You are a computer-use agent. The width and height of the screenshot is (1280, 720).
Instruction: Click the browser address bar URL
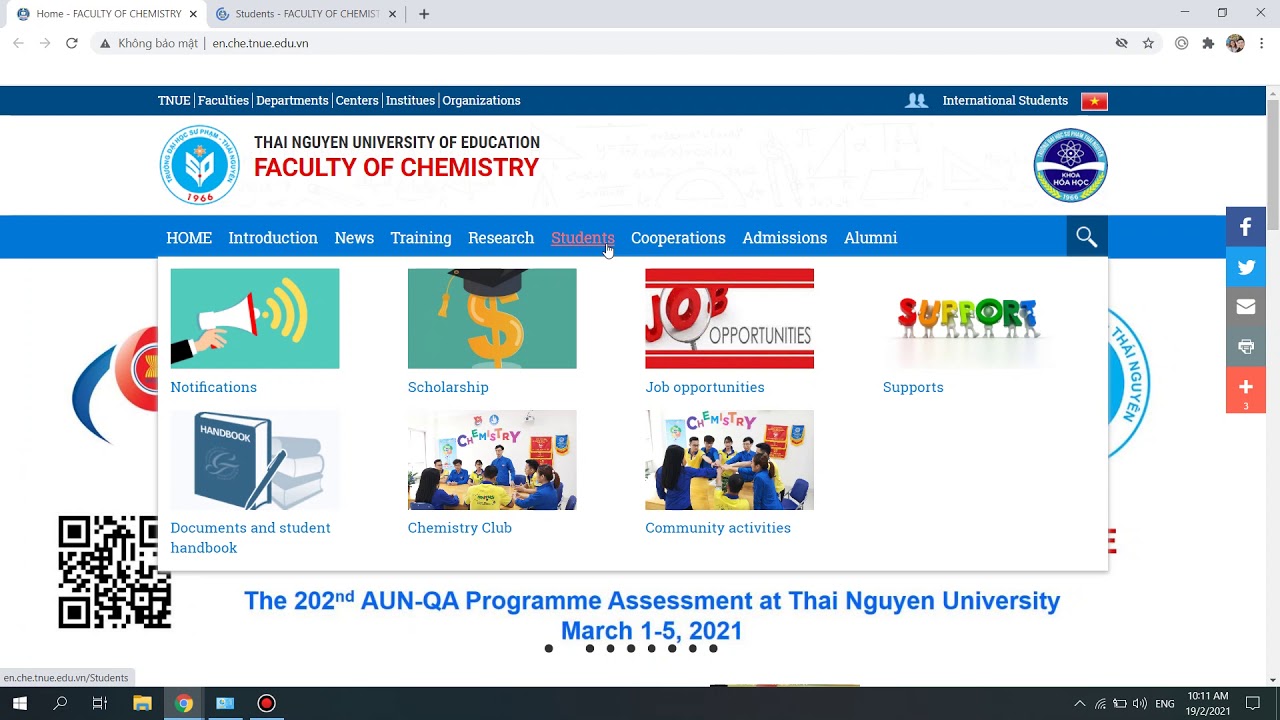point(260,43)
